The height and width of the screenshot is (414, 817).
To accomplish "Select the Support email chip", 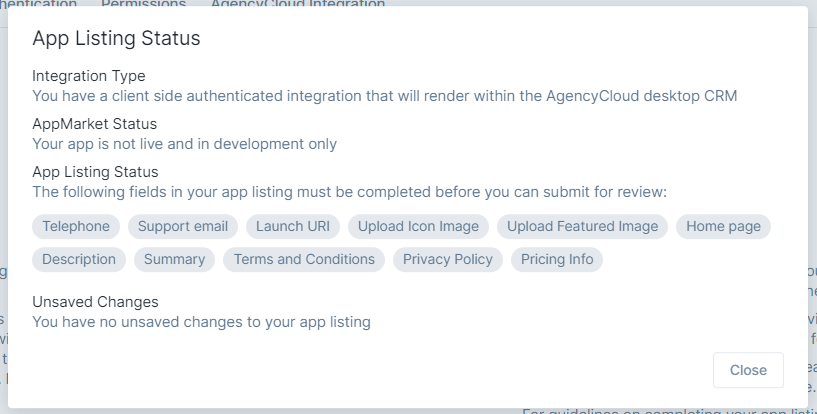I will [183, 226].
